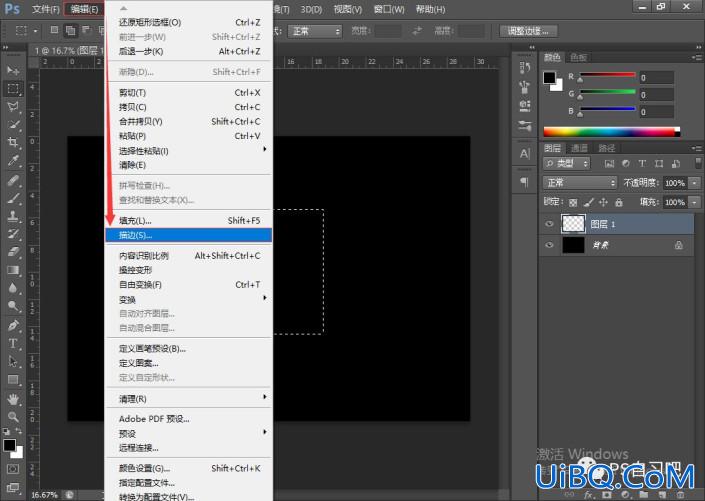Viewport: 705px width, 501px height.
Task: Expand the 变换 submenu
Action: point(189,300)
